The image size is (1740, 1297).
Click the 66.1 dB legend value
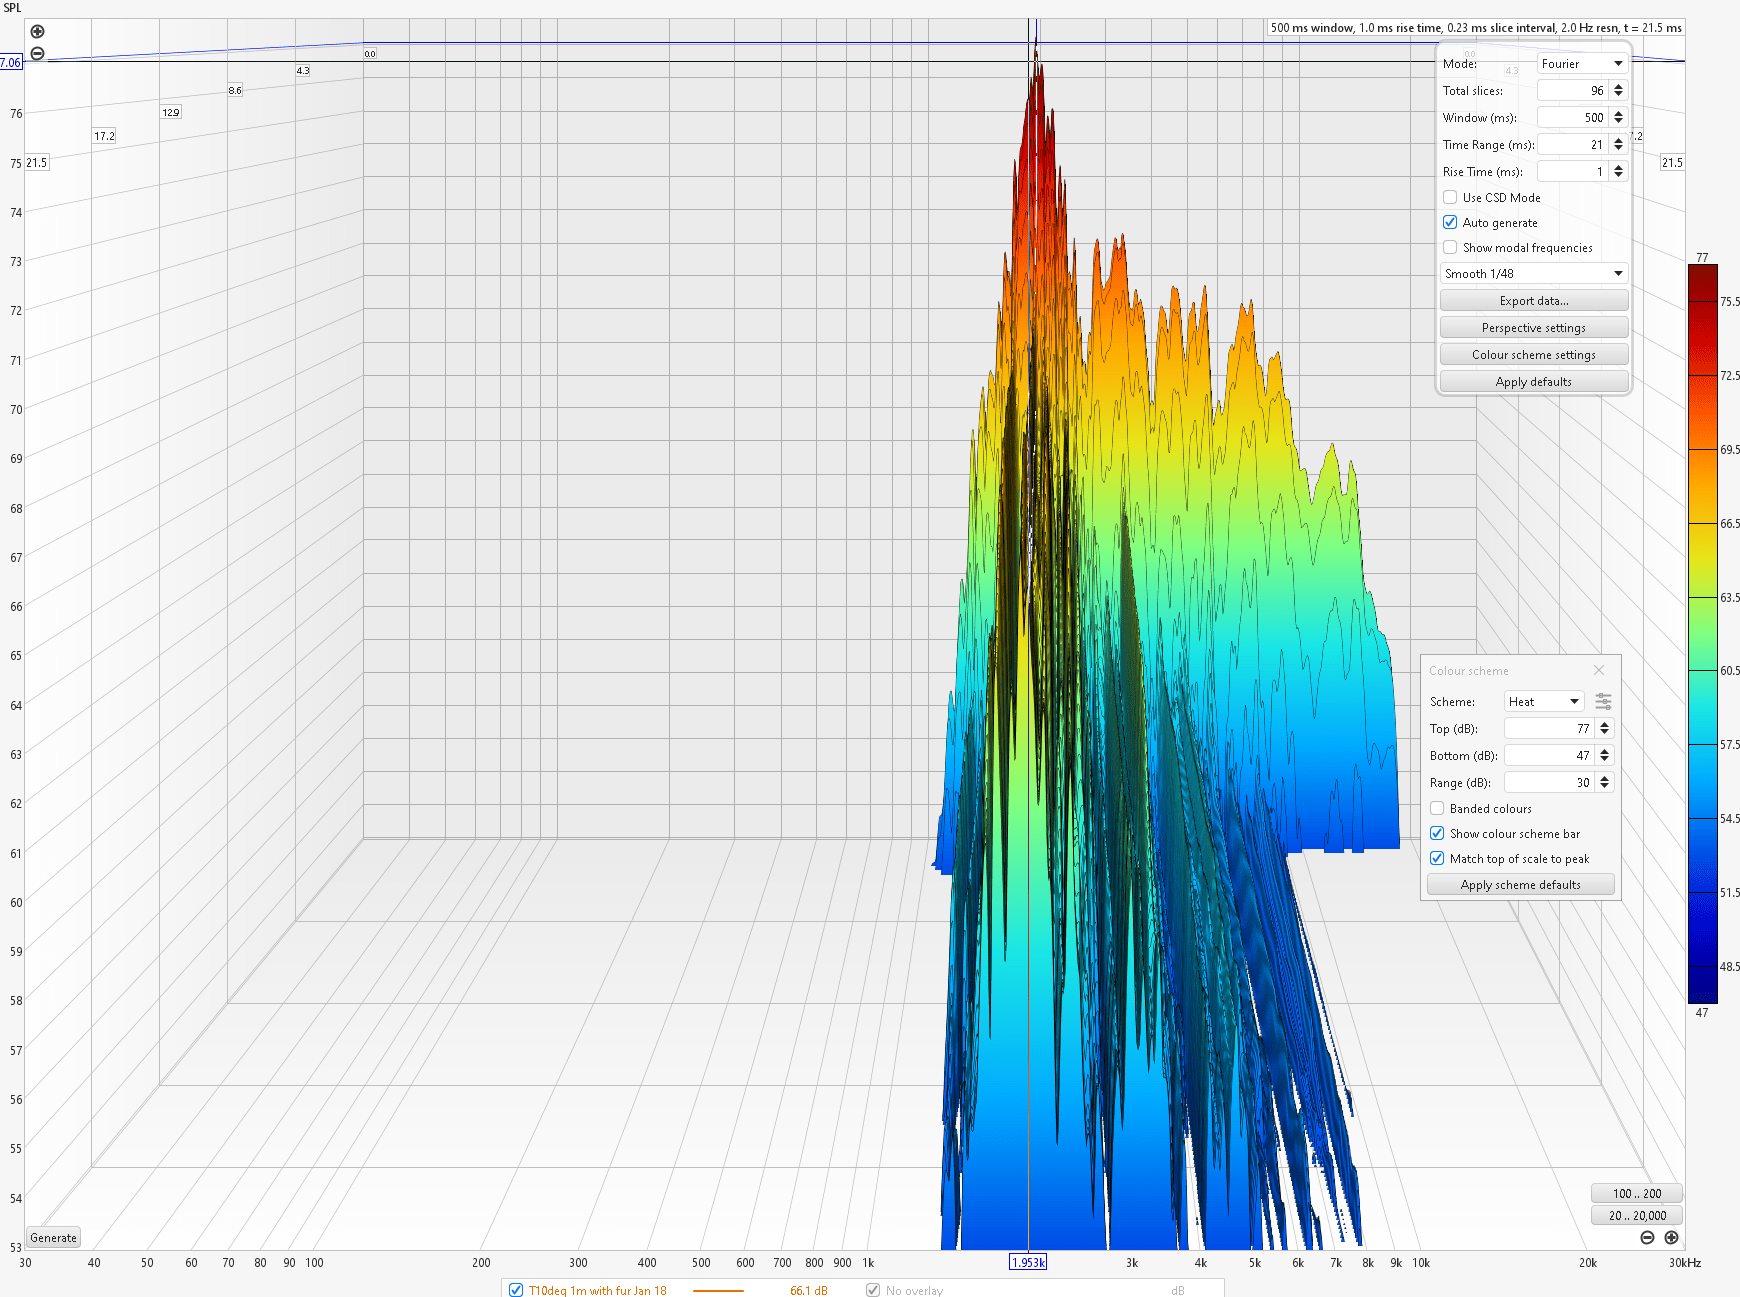point(808,1290)
